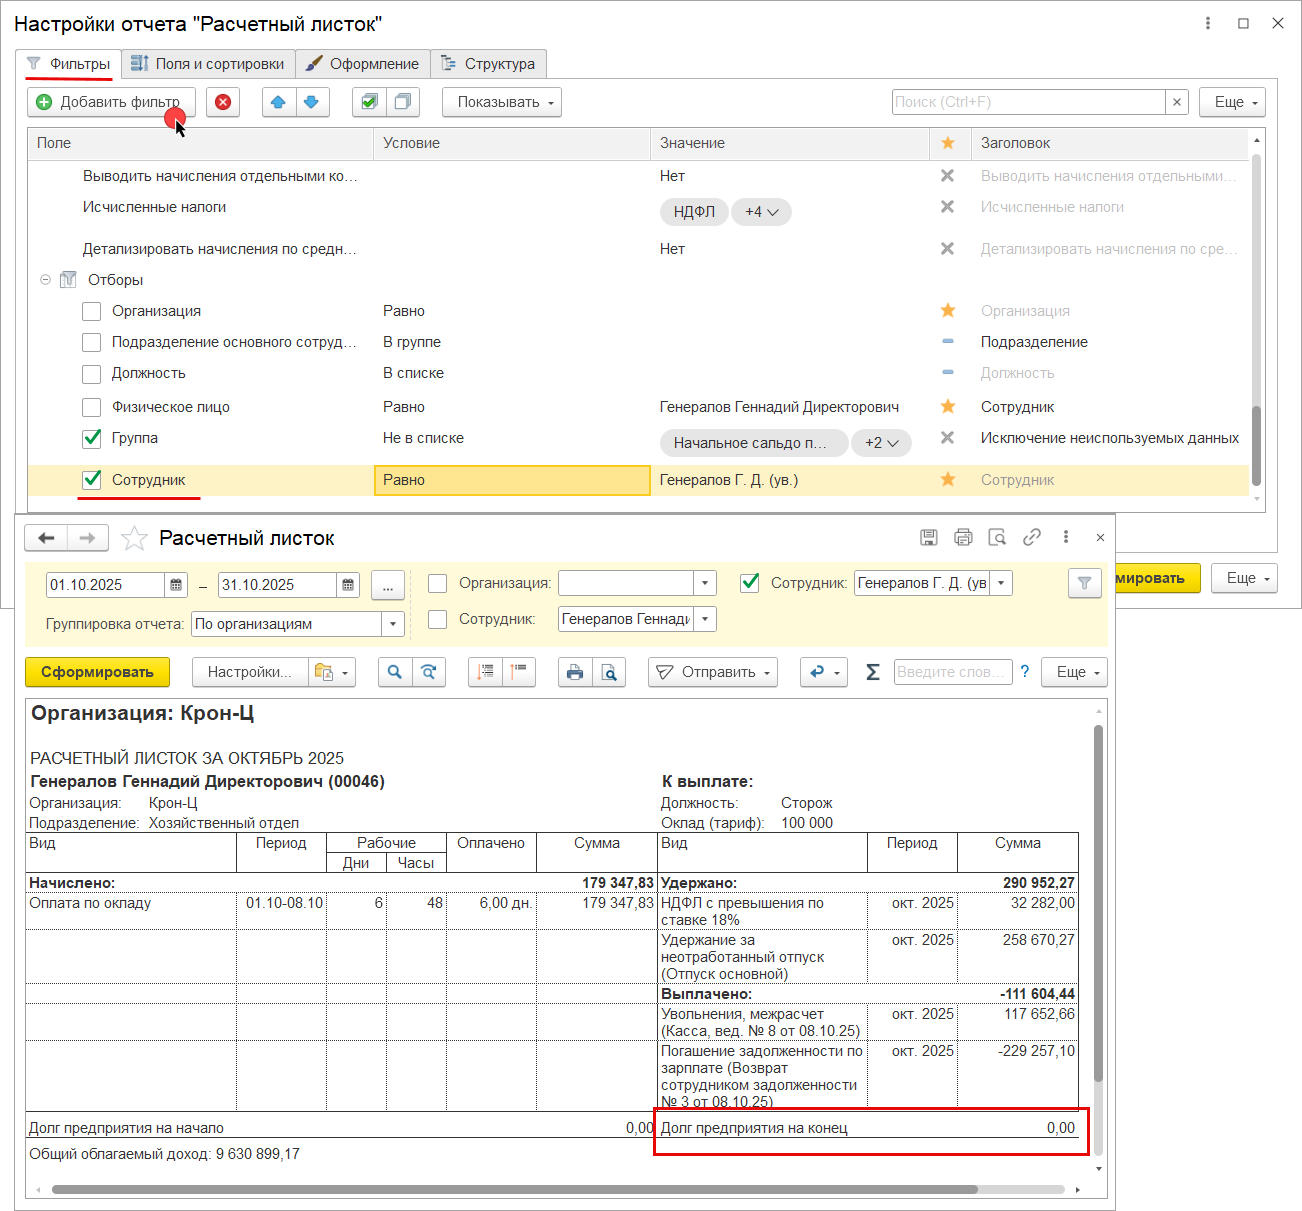
Task: Enable the Физическое лицо filter checkbox
Action: 92,407
